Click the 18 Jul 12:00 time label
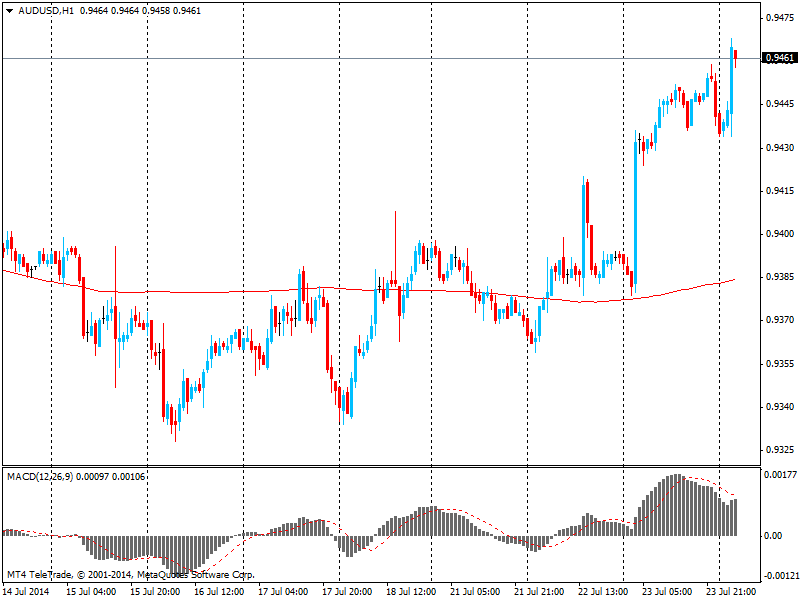800x600 pixels. tap(411, 591)
